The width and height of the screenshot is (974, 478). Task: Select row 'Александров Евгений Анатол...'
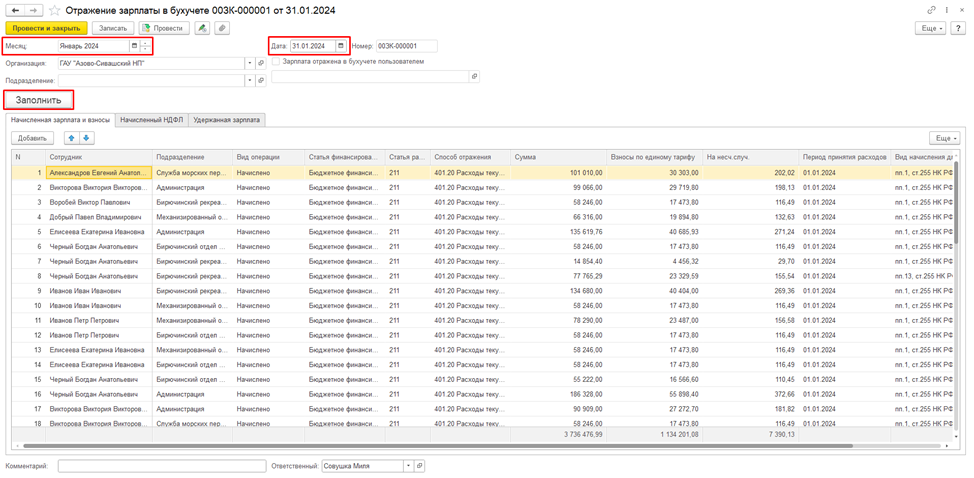pyautogui.click(x=99, y=172)
